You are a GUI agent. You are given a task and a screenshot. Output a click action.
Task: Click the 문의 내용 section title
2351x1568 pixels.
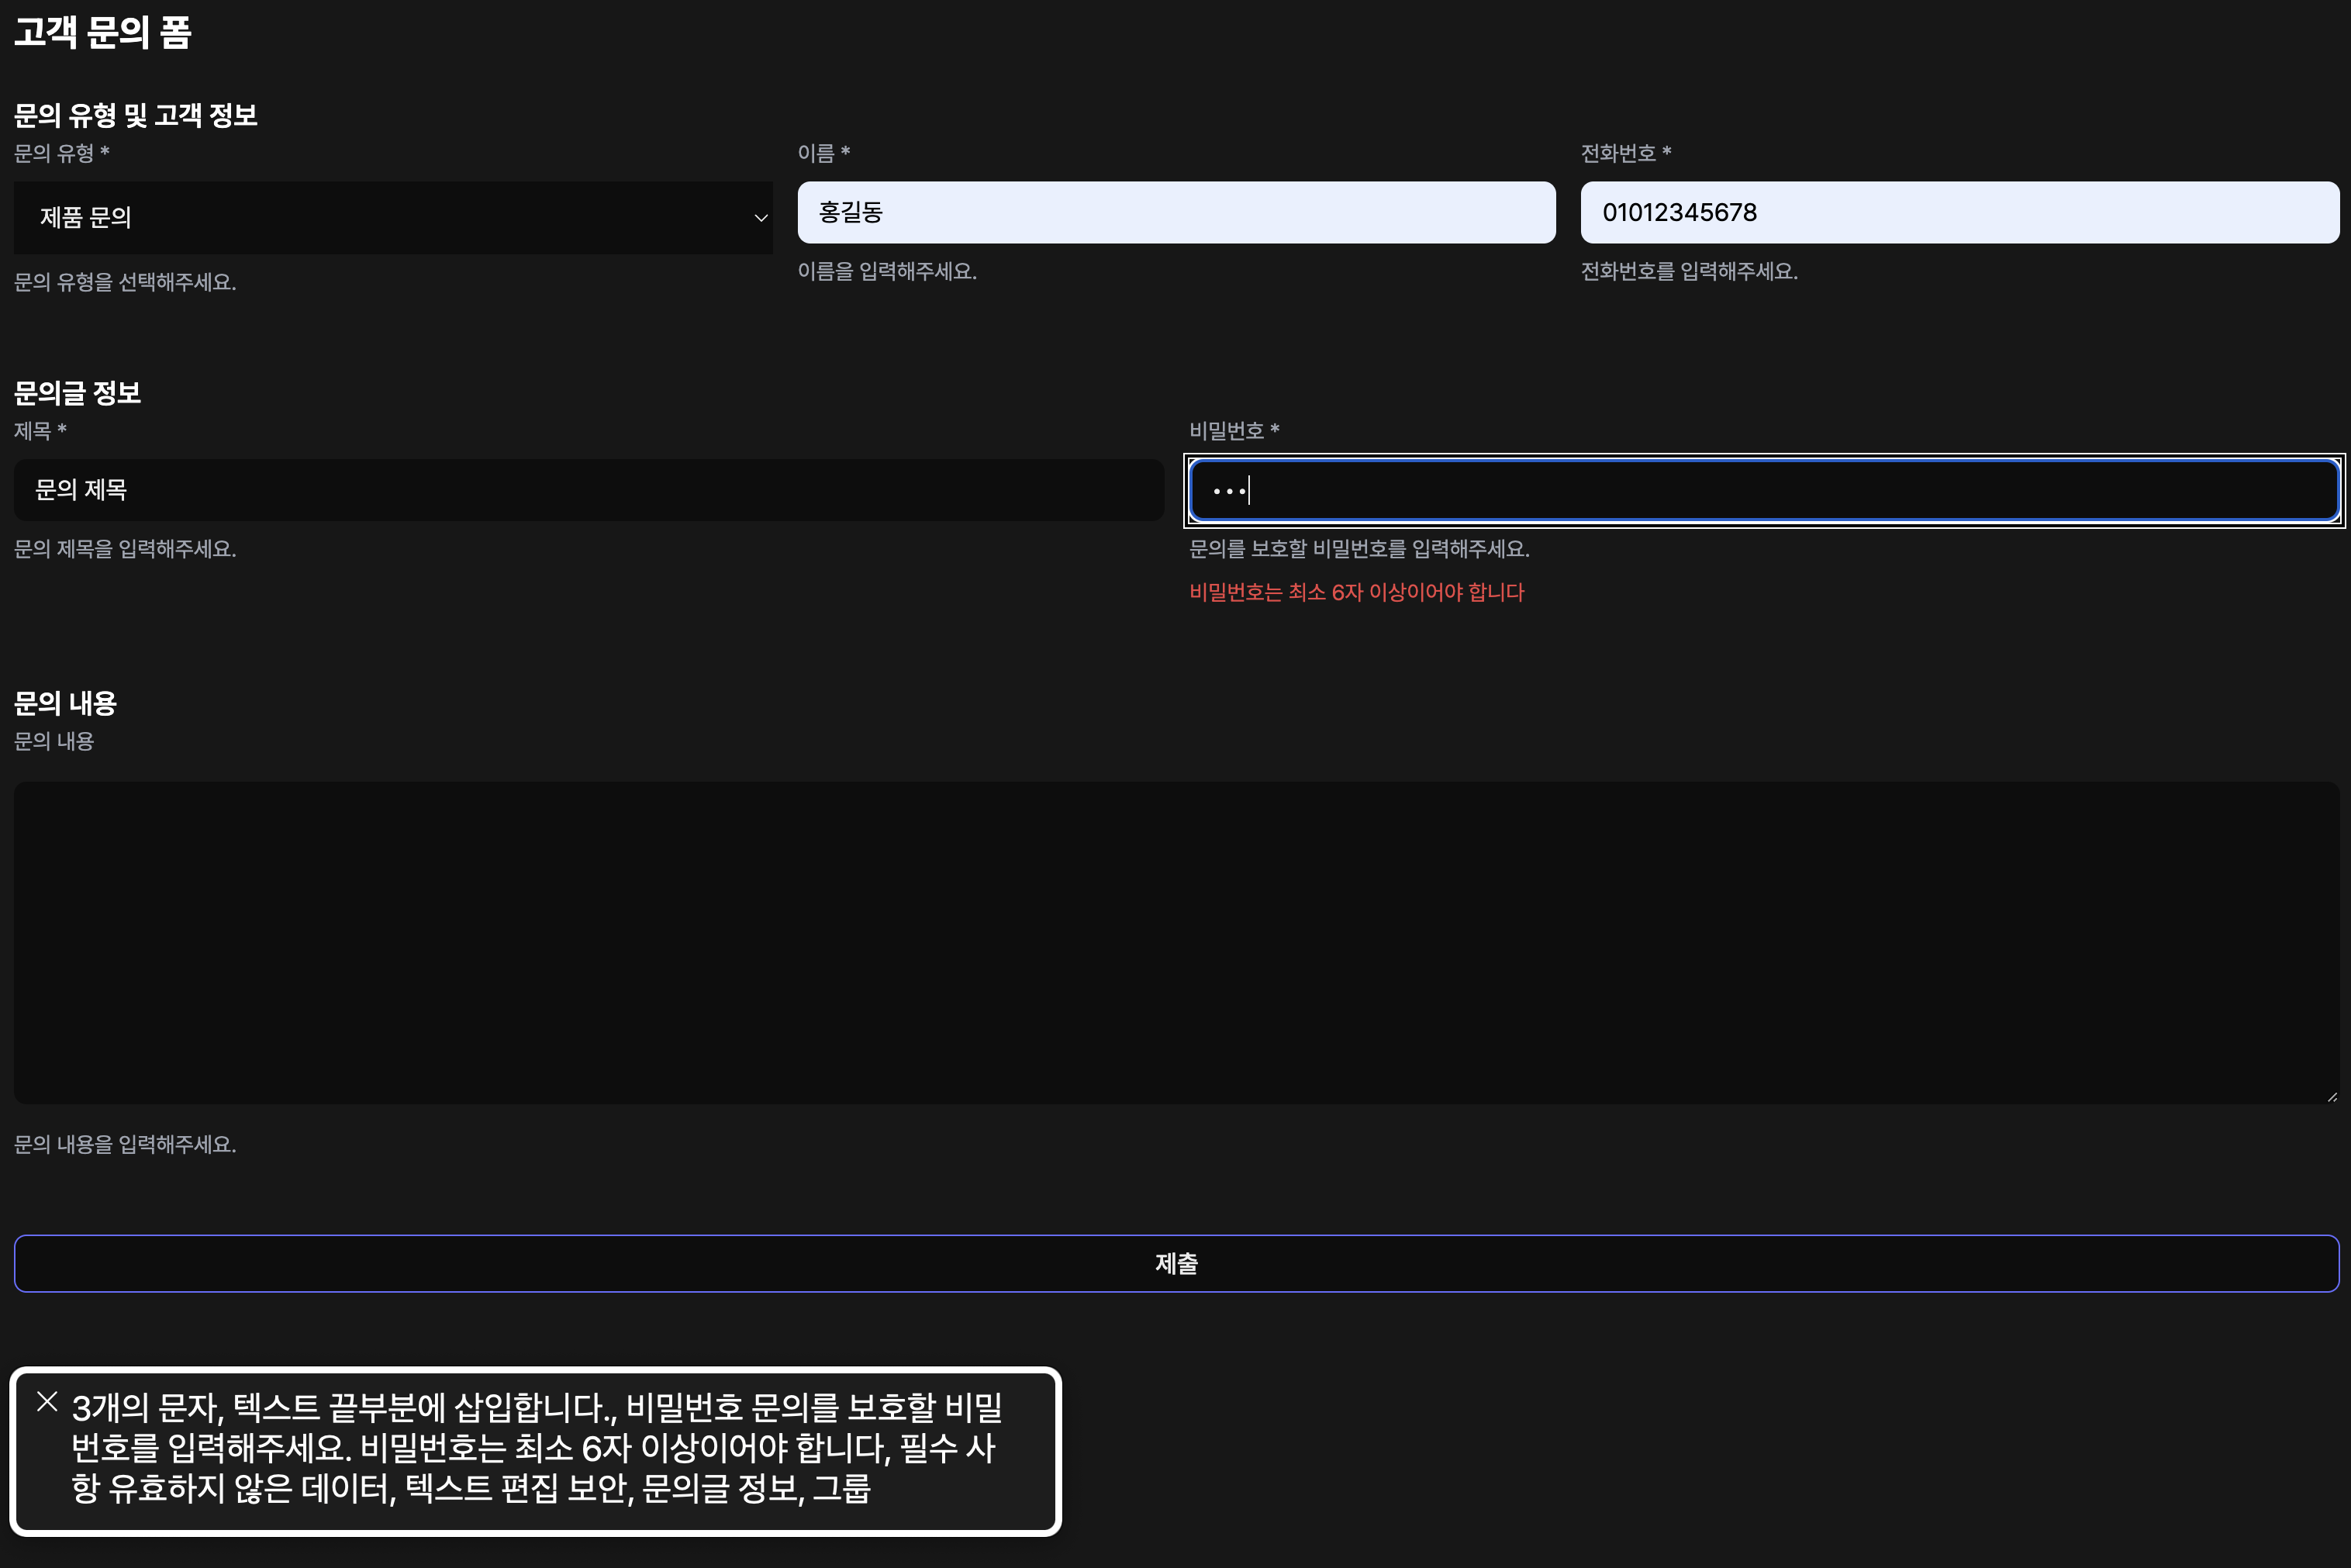coord(64,703)
